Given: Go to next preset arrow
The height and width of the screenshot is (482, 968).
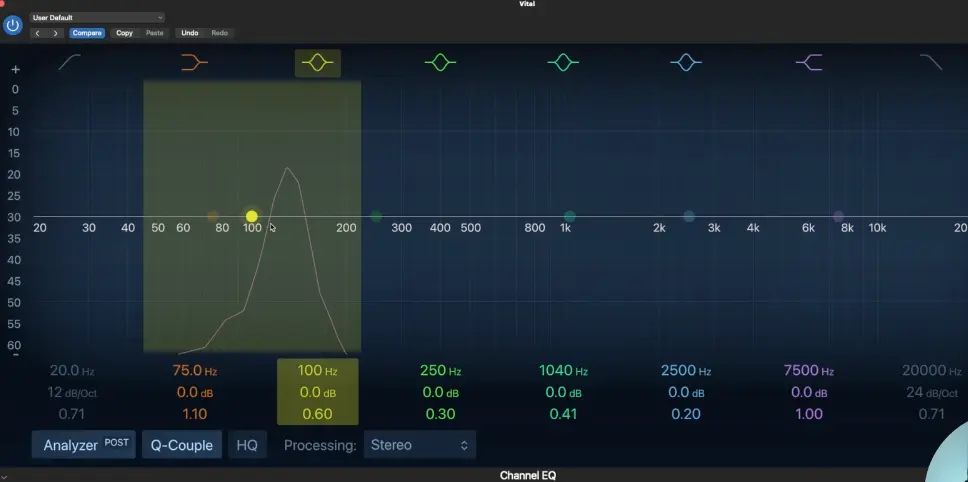Looking at the screenshot, I should tap(56, 33).
